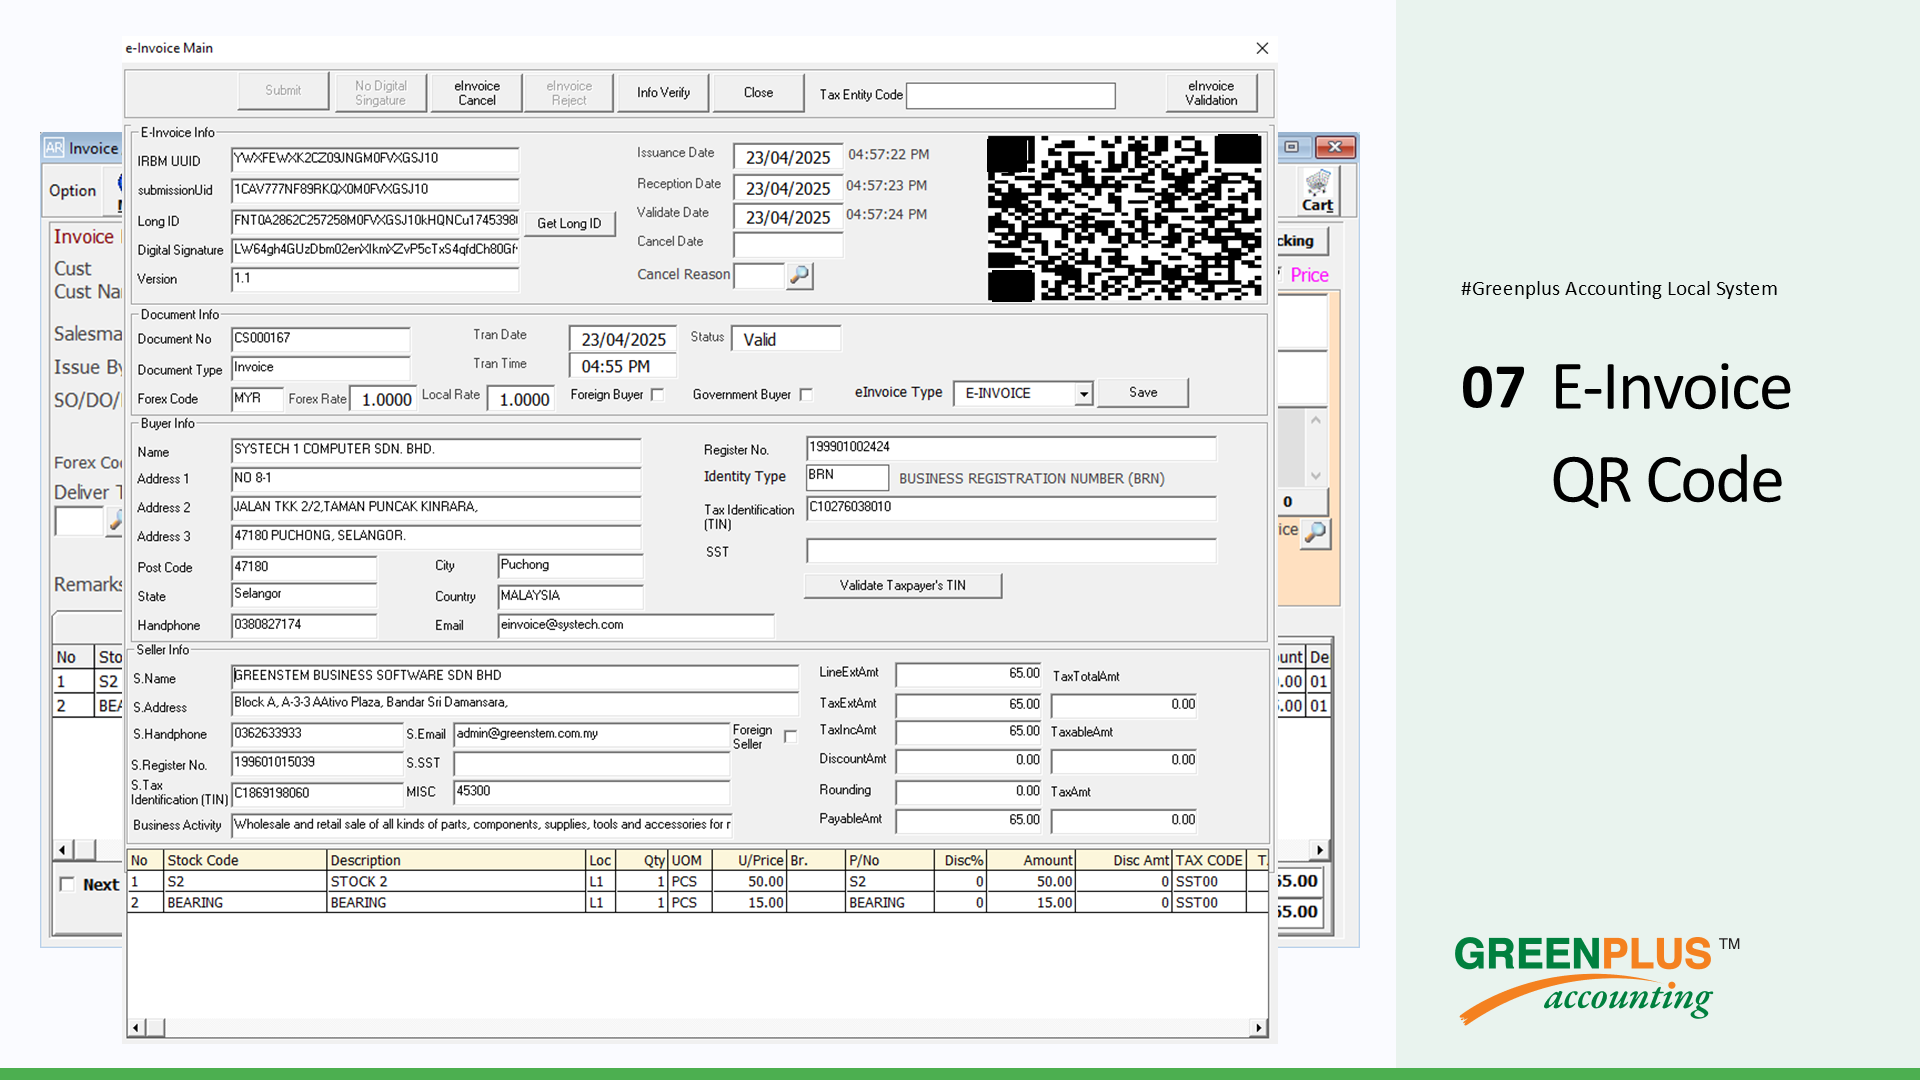Click the PayableAmt field showing 65.00

(968, 821)
